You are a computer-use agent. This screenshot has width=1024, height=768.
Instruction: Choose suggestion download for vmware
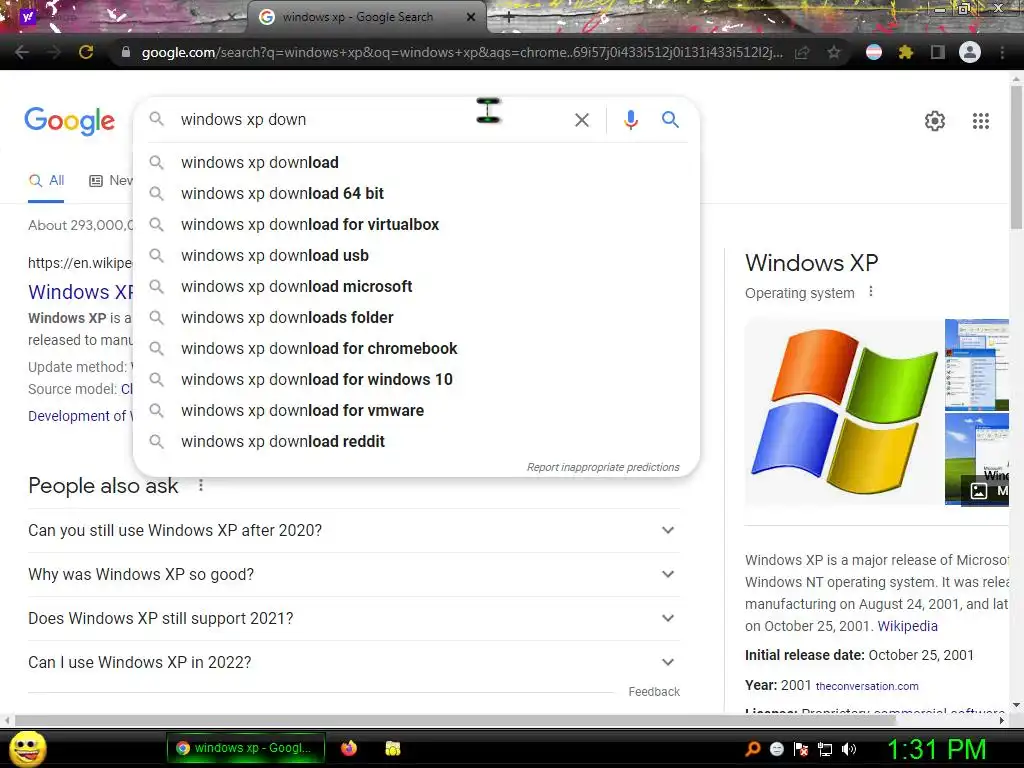pos(416,410)
